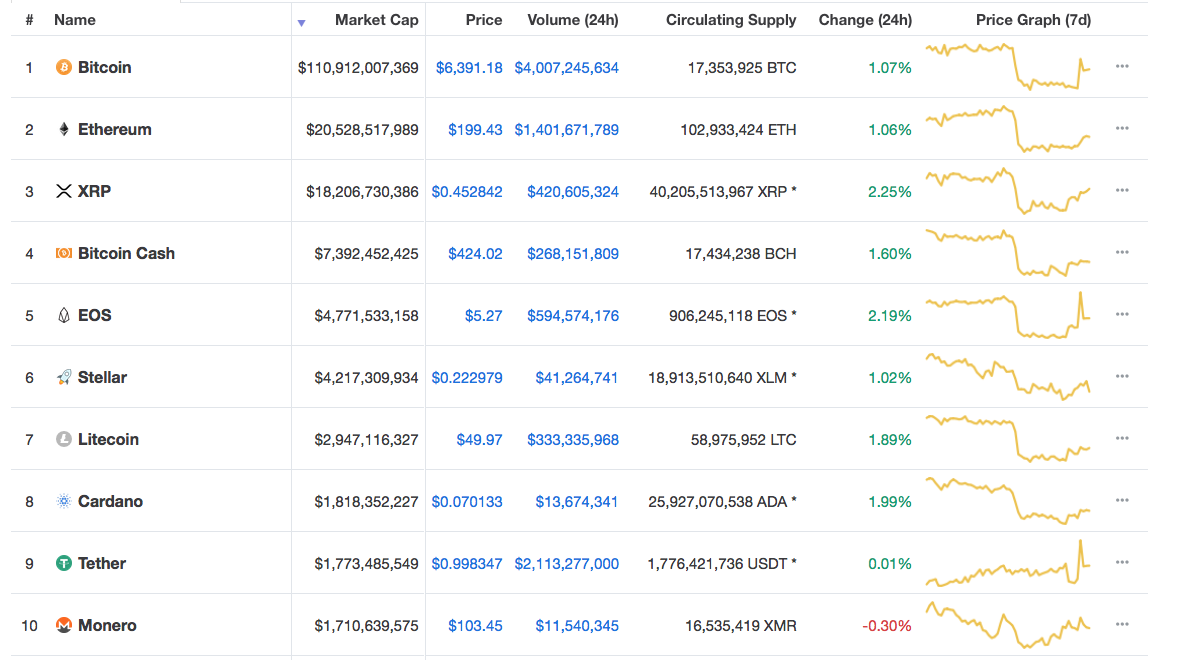Select the Stellar rocket icon
The image size is (1182, 660).
tap(62, 377)
